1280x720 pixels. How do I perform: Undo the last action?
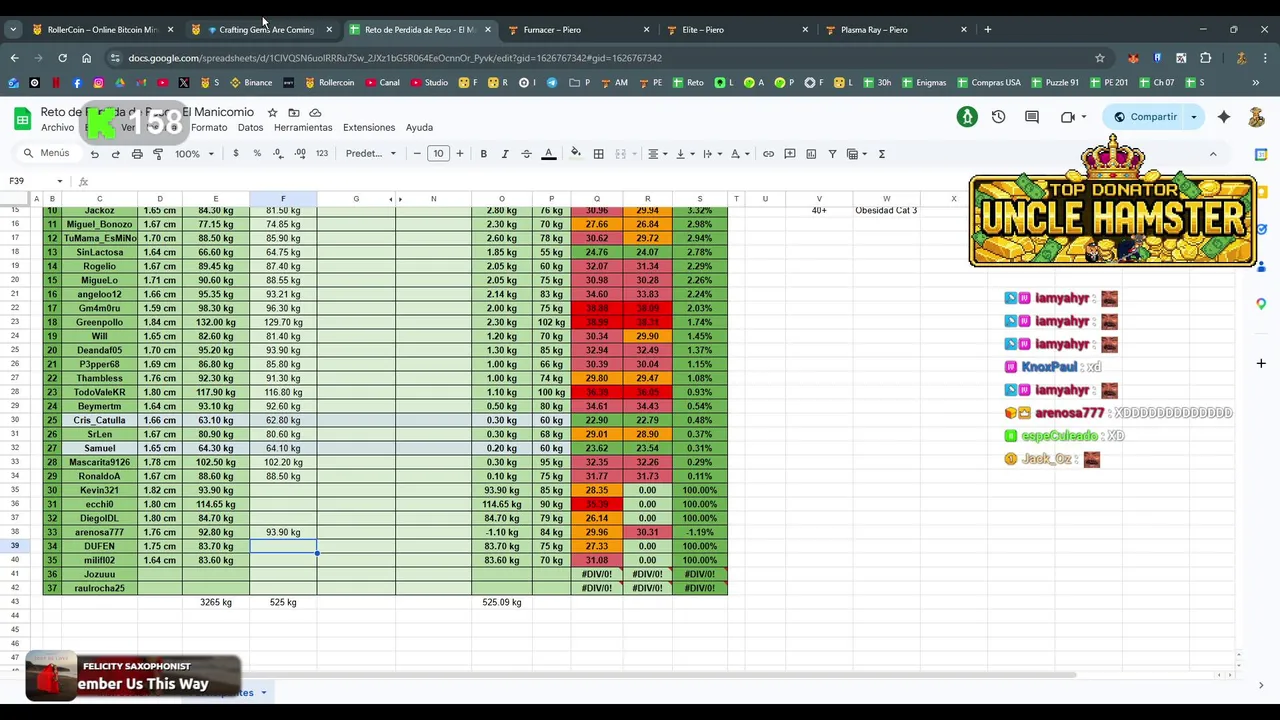point(95,154)
